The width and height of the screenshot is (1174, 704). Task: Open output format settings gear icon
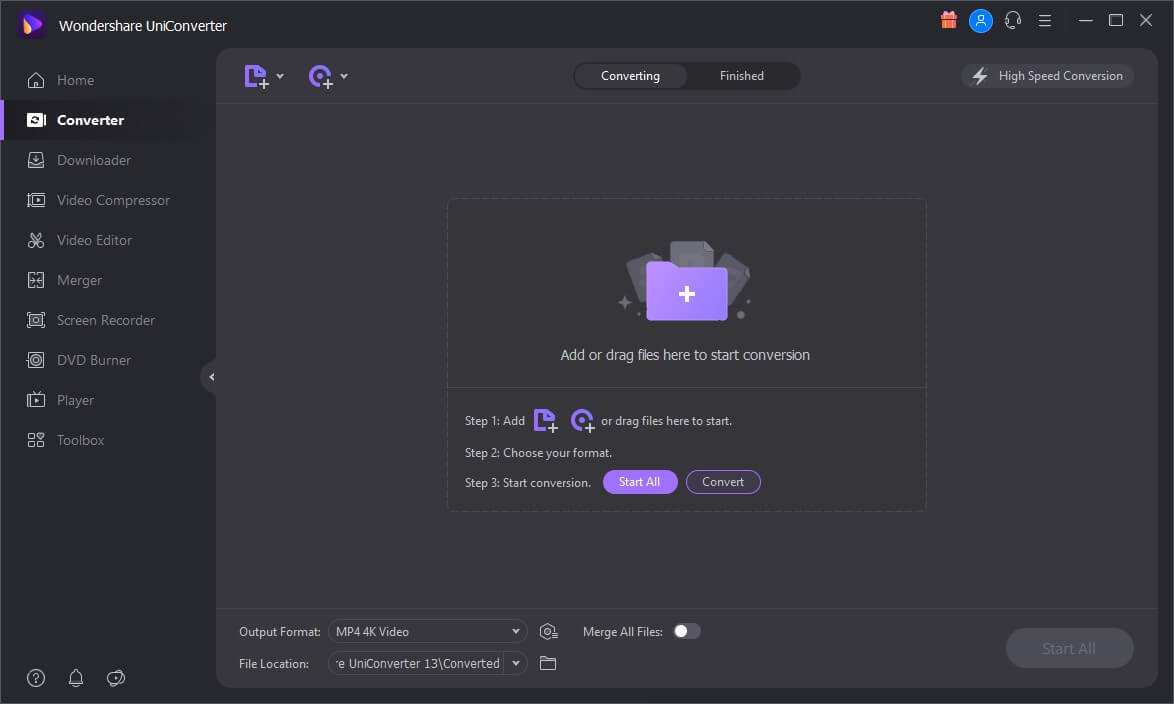tap(549, 631)
